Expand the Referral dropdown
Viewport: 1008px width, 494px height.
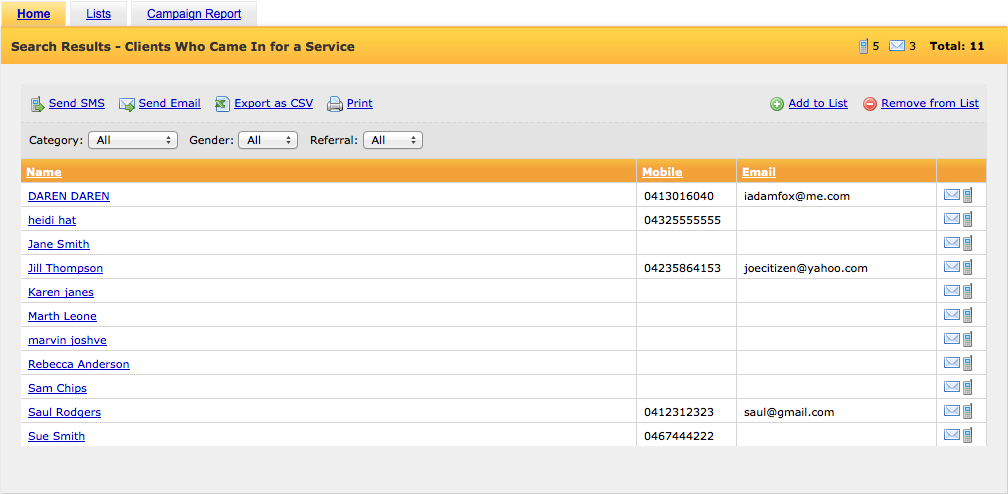pyautogui.click(x=393, y=140)
